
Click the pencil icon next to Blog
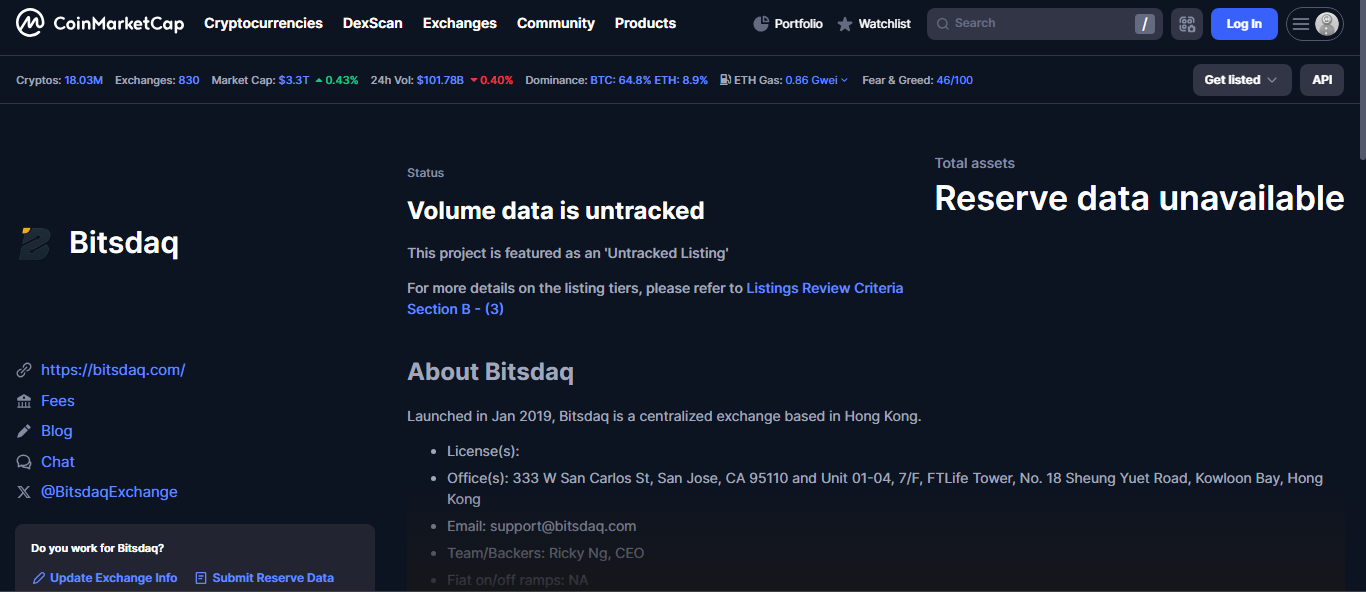point(24,431)
